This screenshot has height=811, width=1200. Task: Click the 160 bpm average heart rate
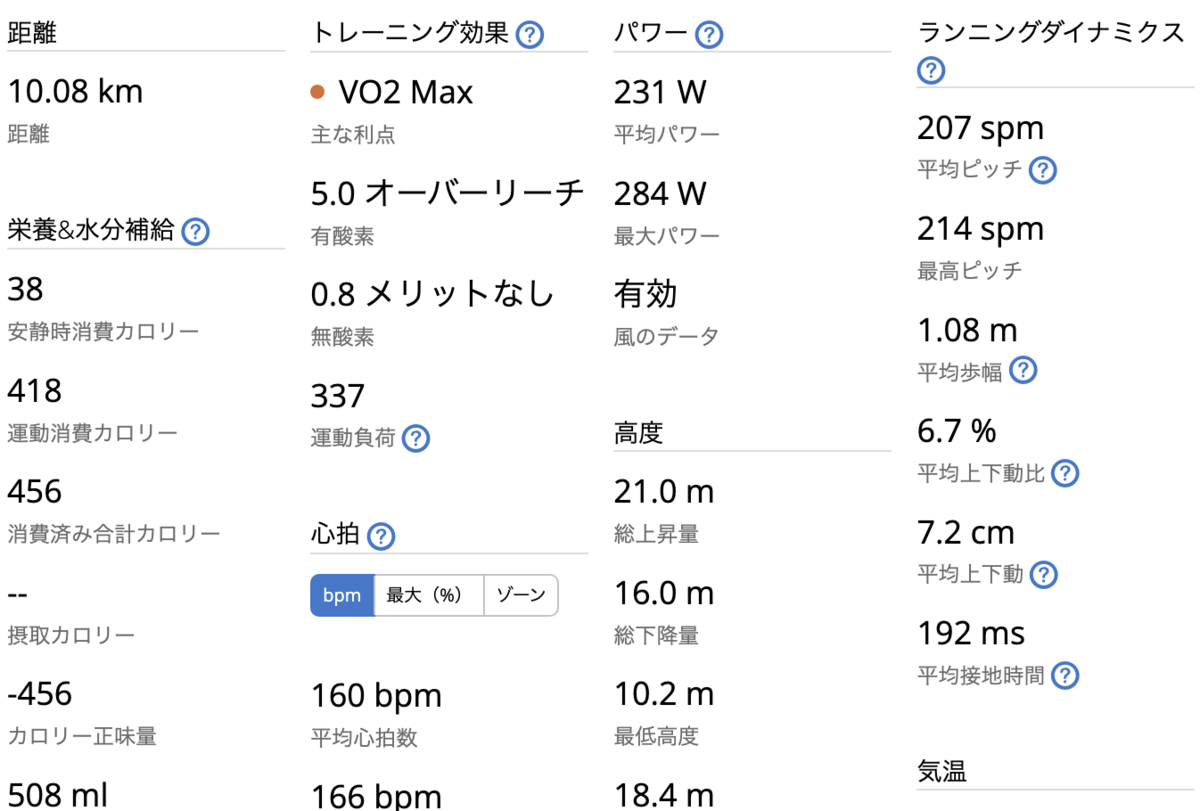click(376, 695)
